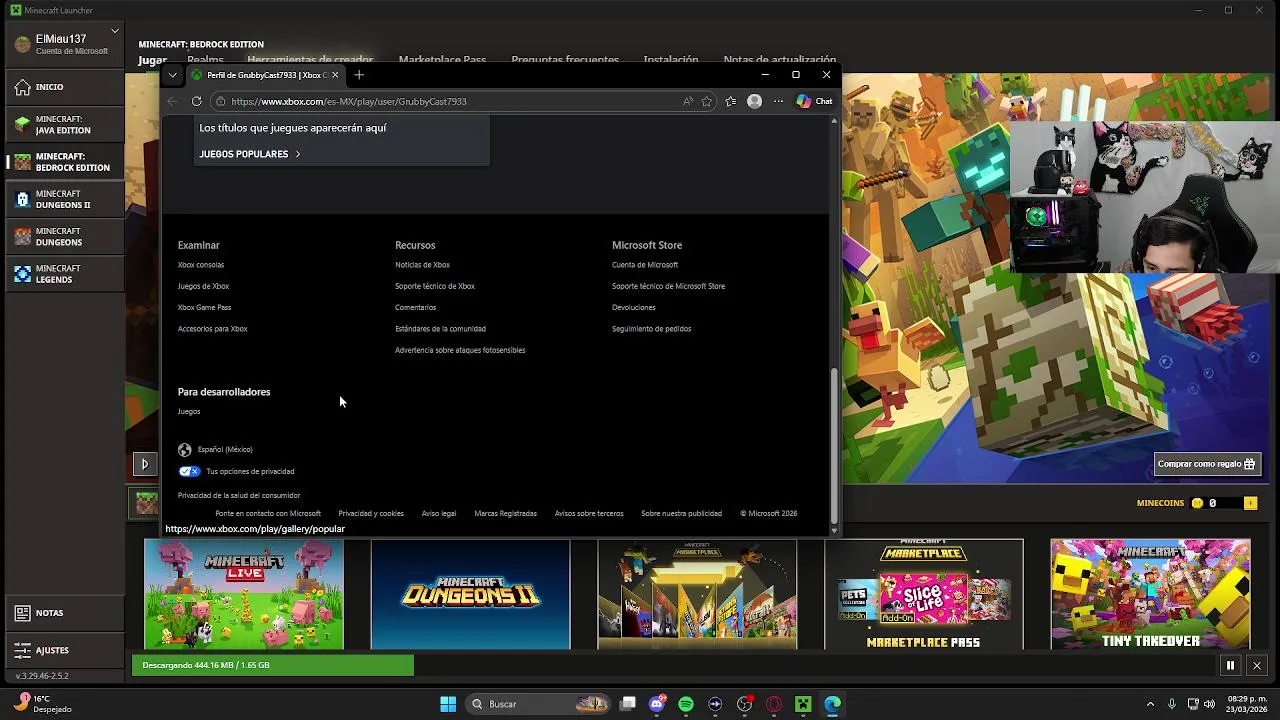Open Edge settings and more menu
The image size is (1280, 720).
[x=778, y=101]
